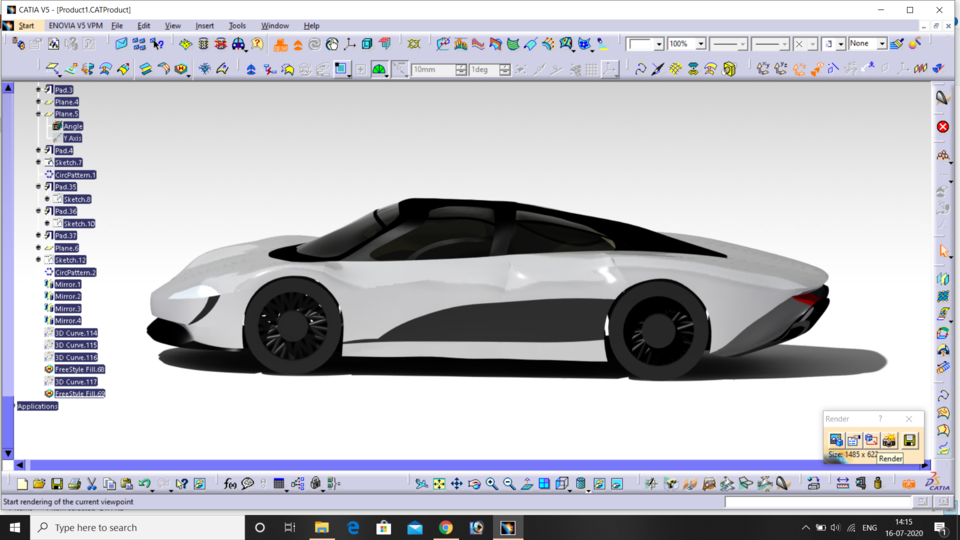Click the Save icon in bottom toolbar
960x540 pixels.
[57, 484]
